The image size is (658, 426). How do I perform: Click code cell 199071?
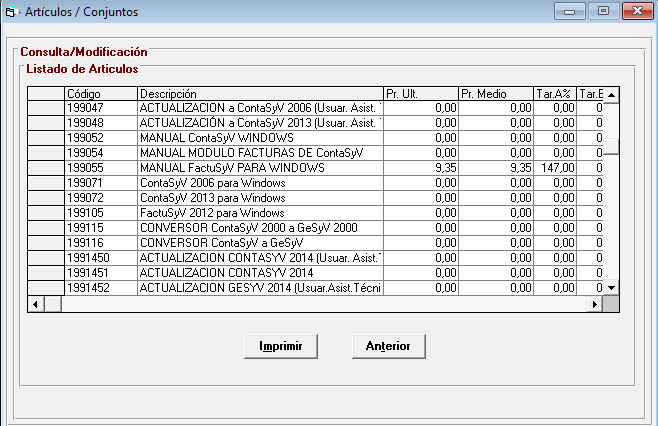pyautogui.click(x=101, y=183)
